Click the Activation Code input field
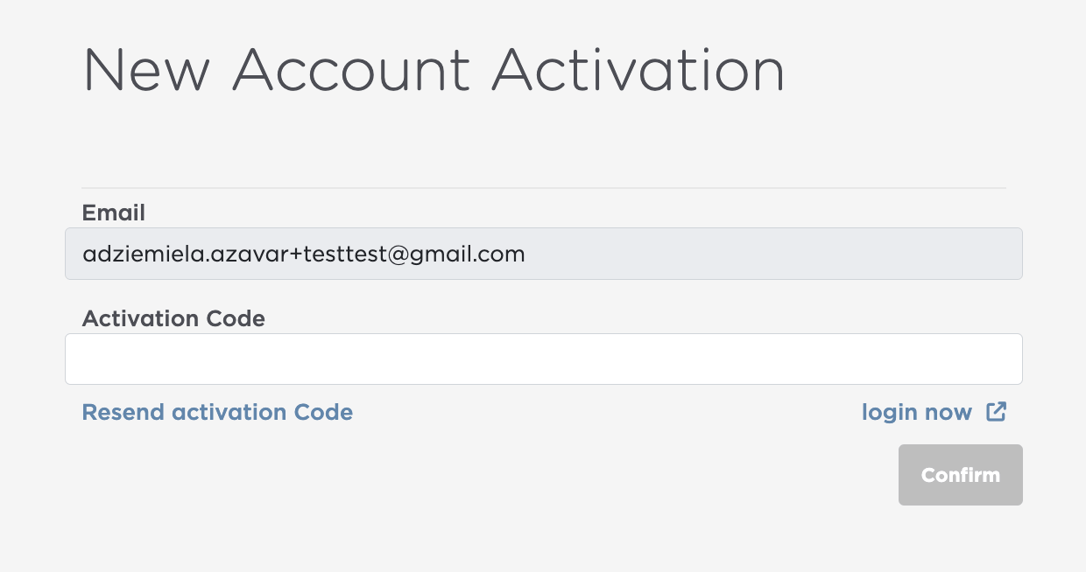Screen dimensions: 1086x572 click(x=543, y=359)
